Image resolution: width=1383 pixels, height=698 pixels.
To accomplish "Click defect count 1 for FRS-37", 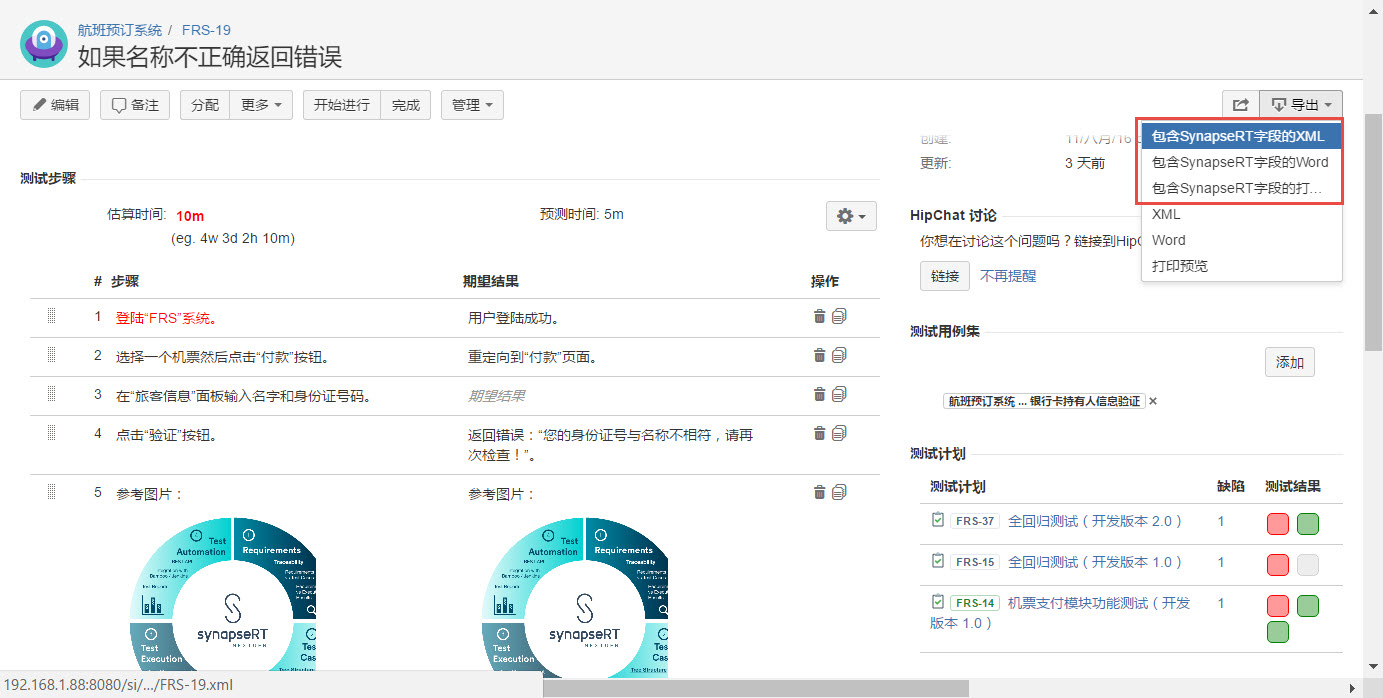I will tap(1221, 520).
